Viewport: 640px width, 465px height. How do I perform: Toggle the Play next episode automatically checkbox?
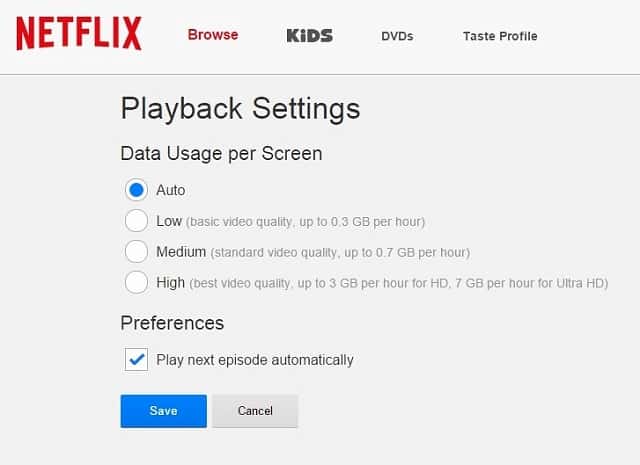point(137,360)
